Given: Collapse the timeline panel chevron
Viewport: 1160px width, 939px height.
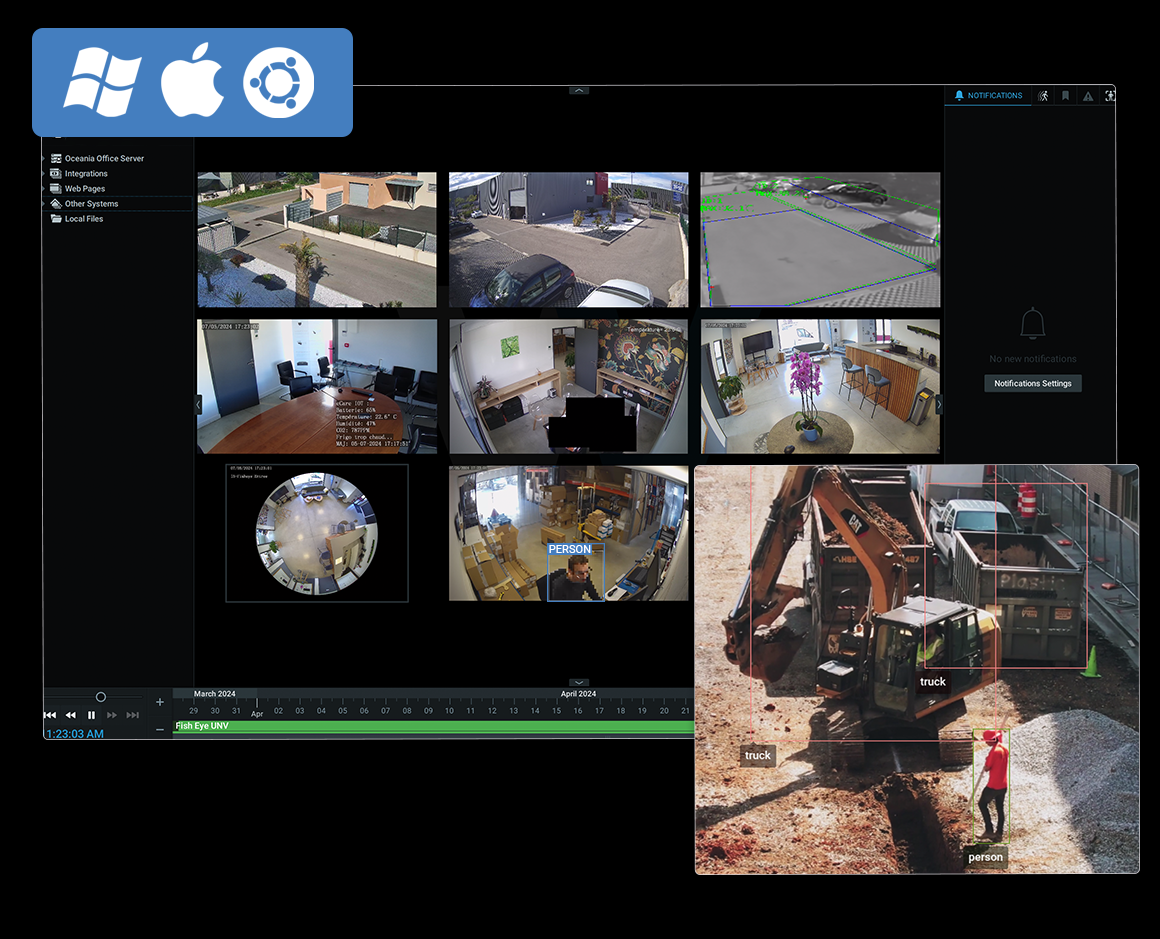Looking at the screenshot, I should [579, 683].
